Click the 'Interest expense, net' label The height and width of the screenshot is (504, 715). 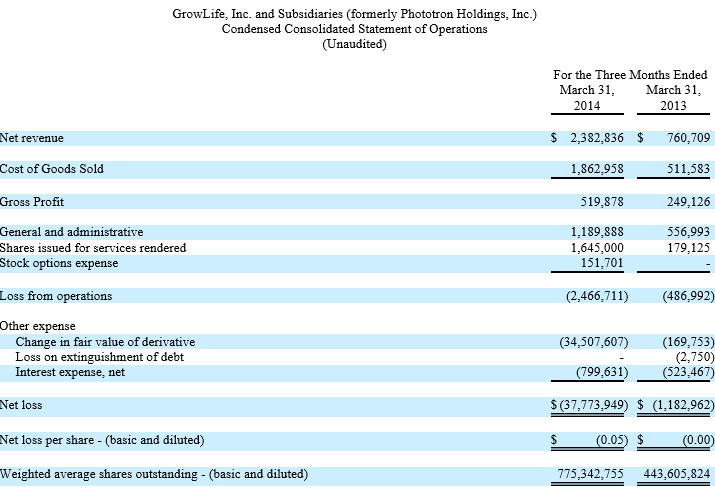[70, 372]
